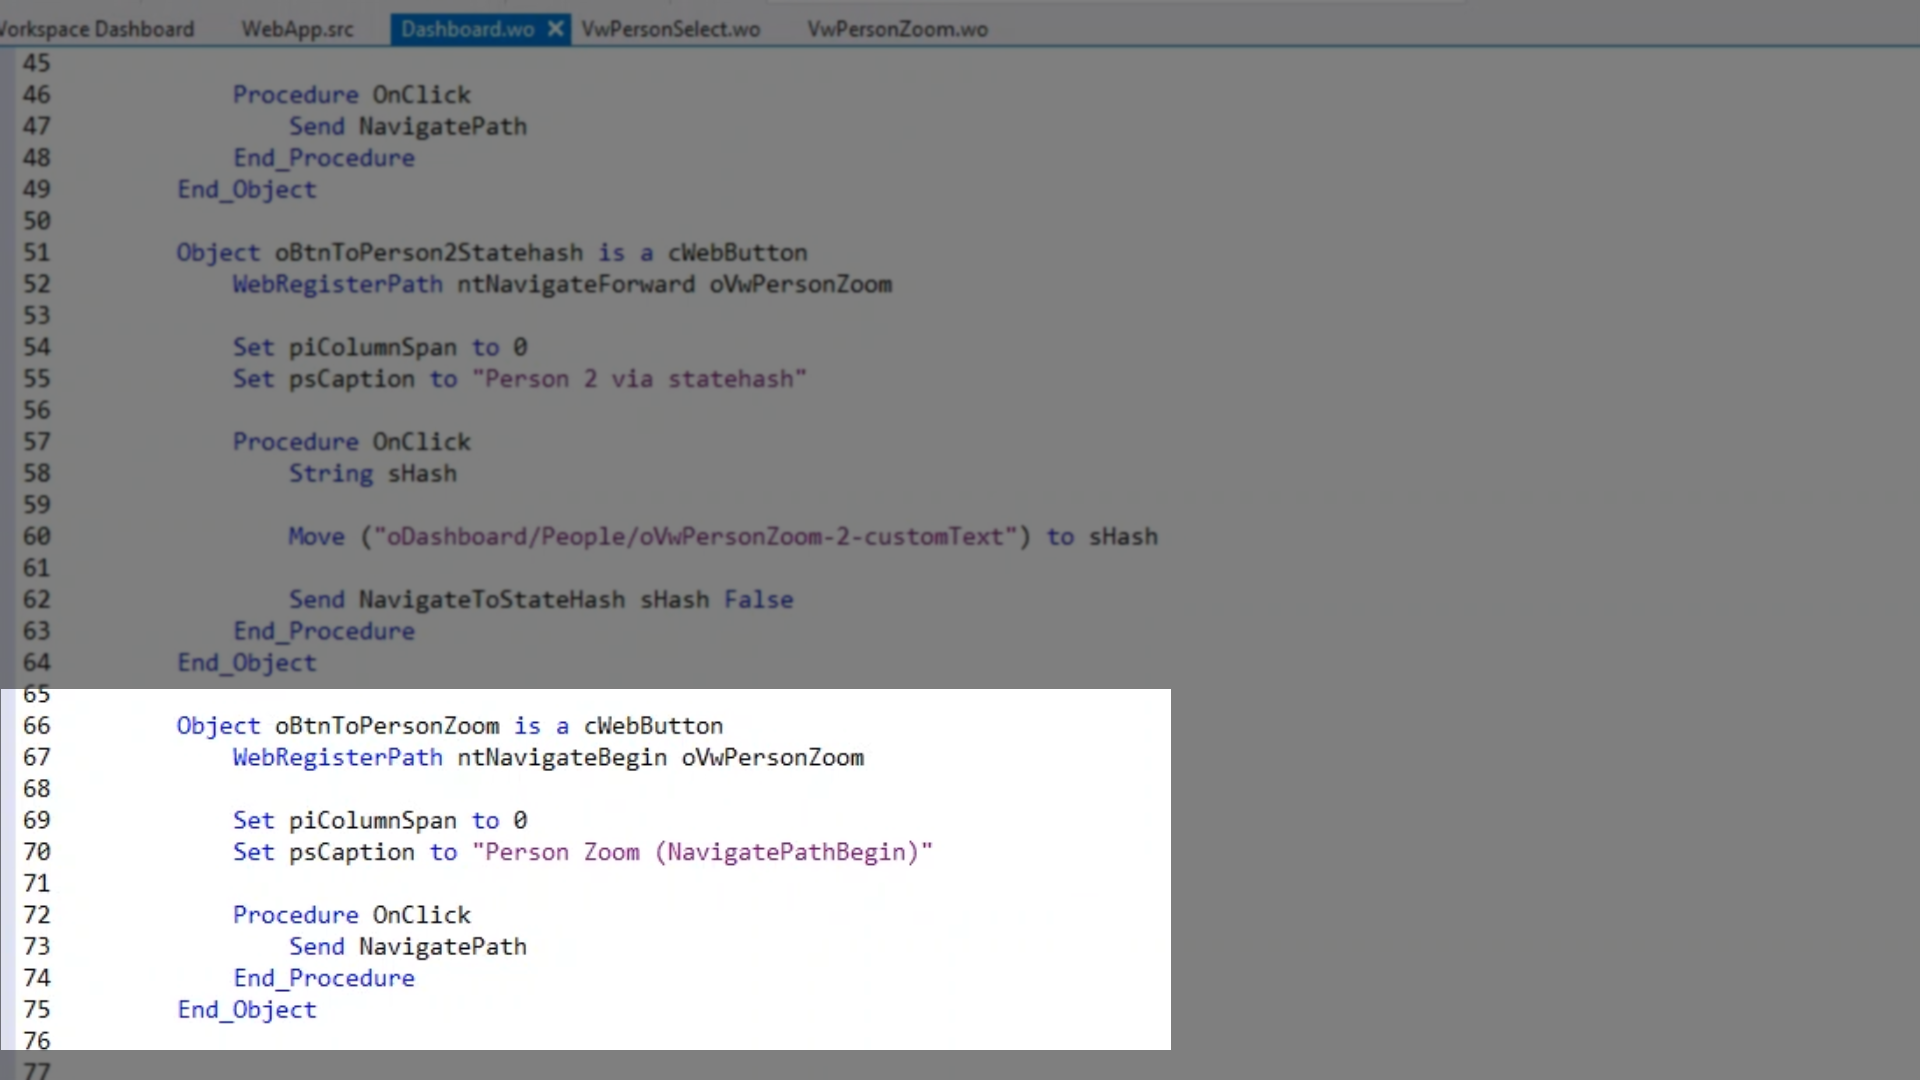
Task: Click String sHash declaration on line 58
Action: pyautogui.click(x=373, y=474)
